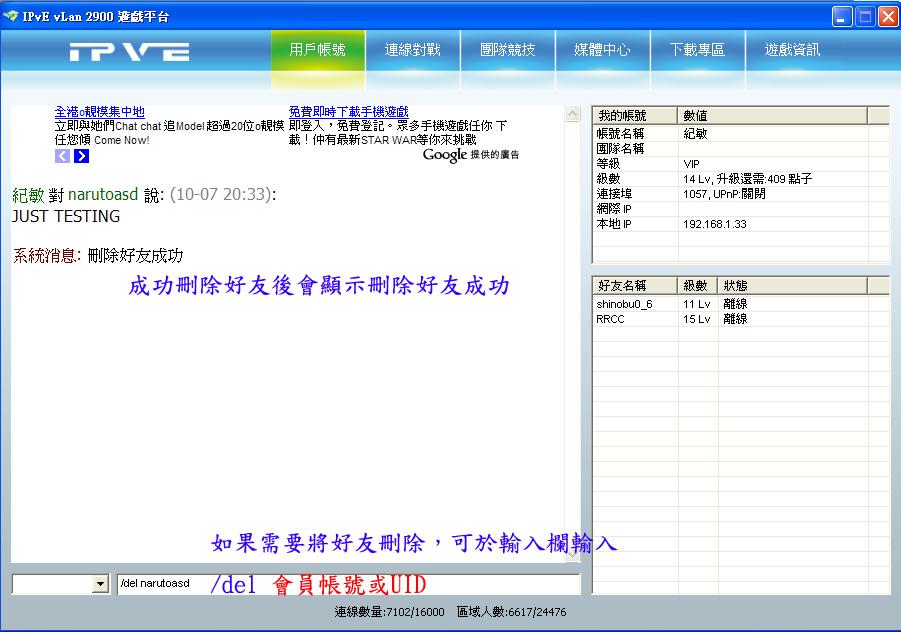The width and height of the screenshot is (901, 632).
Task: Open the dropdown beside the command input
Action: tap(100, 584)
